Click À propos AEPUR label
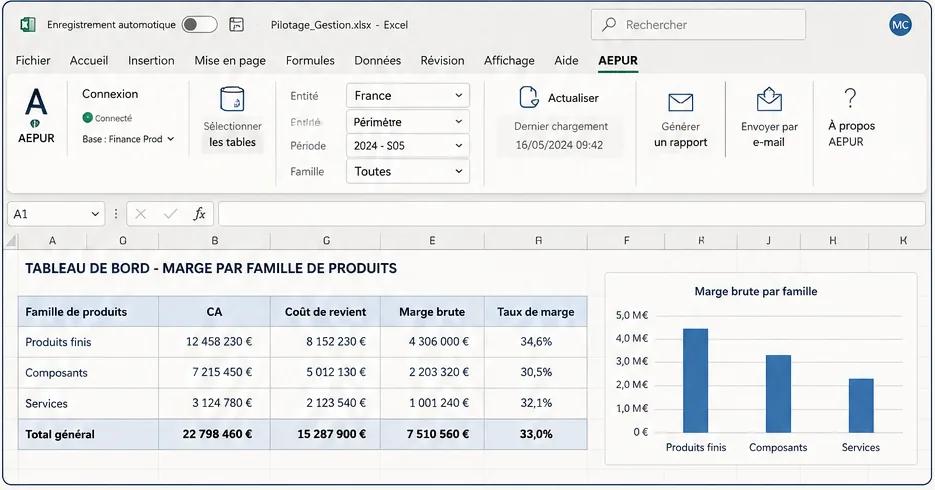This screenshot has width=935, height=490. click(x=852, y=134)
